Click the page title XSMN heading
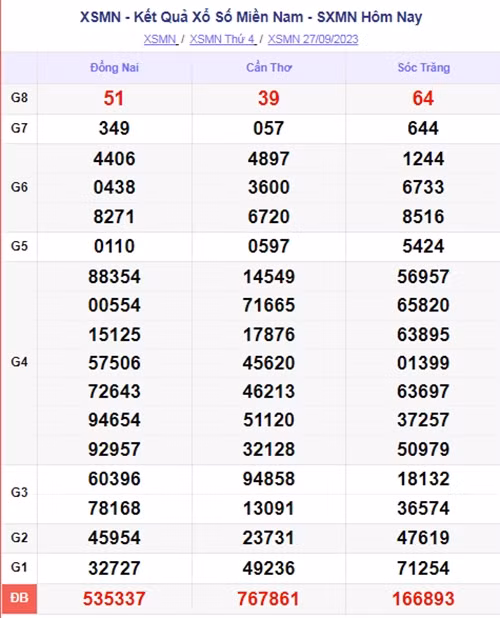 tap(251, 17)
